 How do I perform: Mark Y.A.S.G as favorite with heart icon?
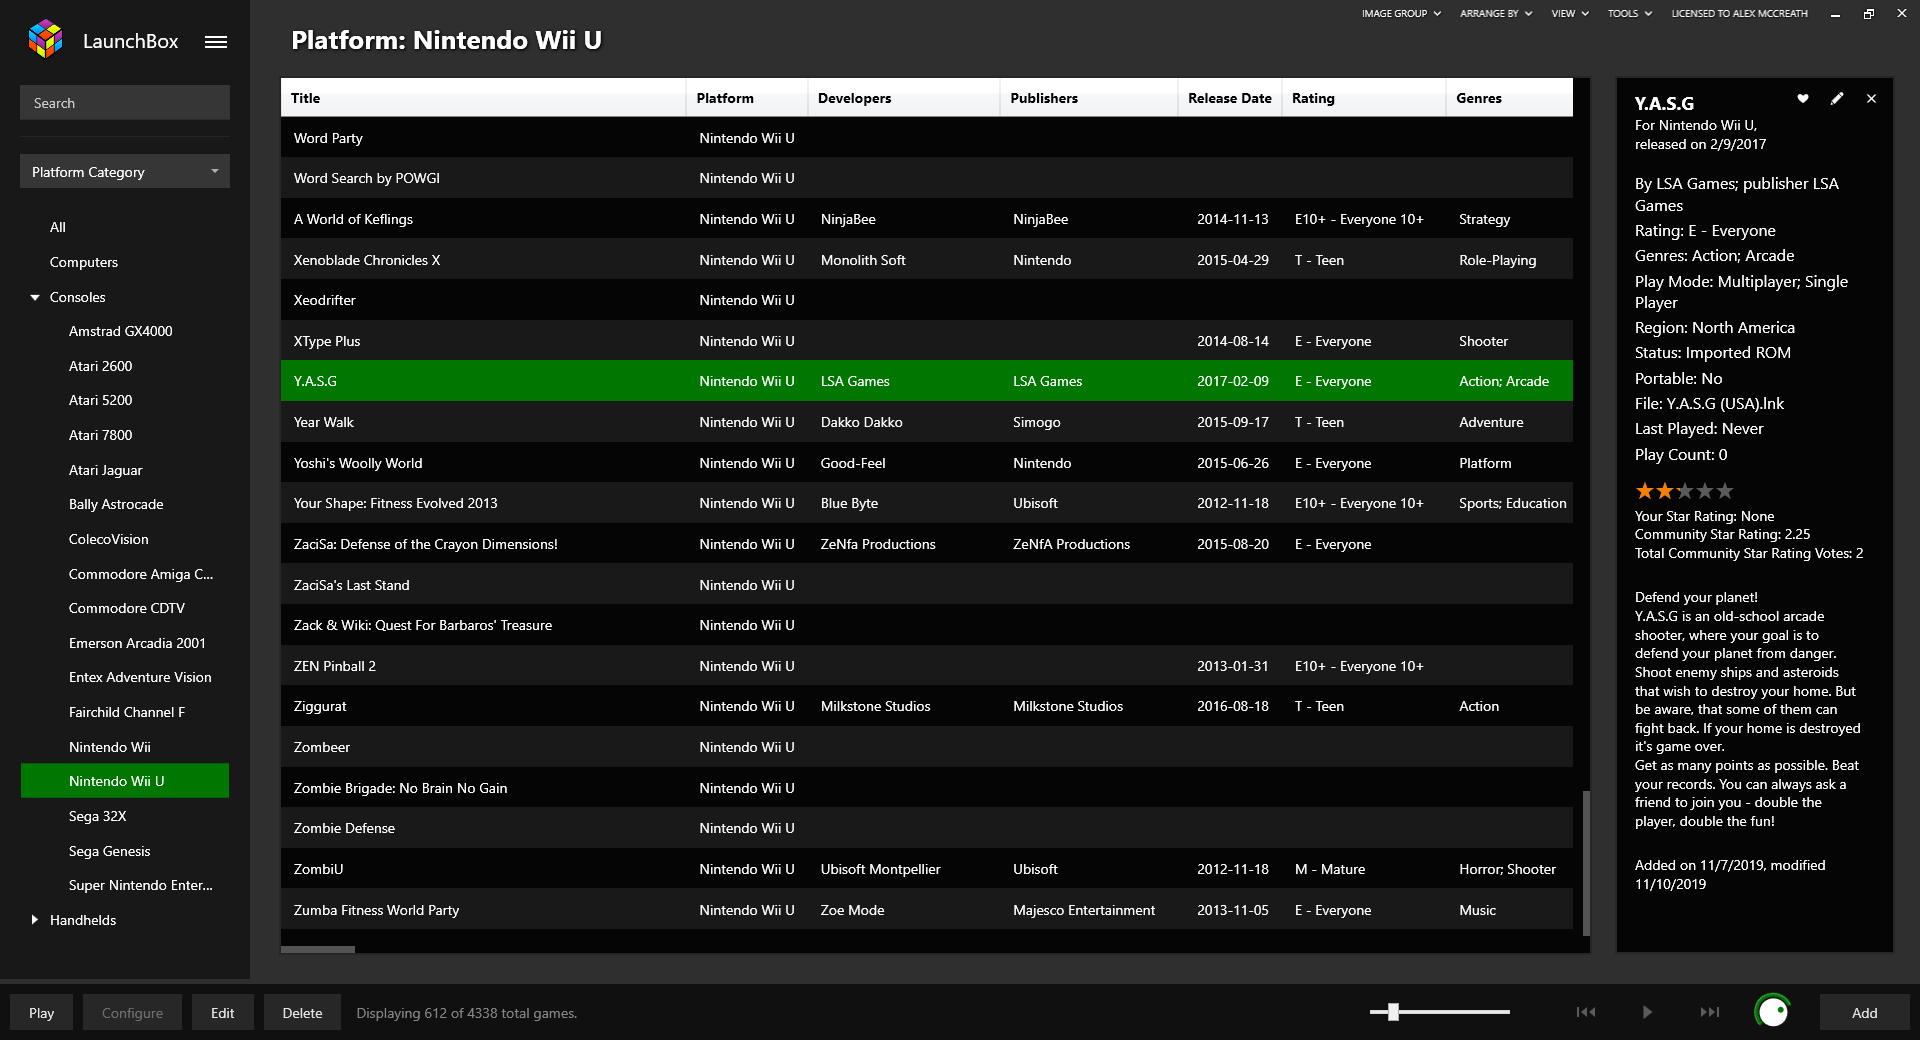pyautogui.click(x=1803, y=99)
